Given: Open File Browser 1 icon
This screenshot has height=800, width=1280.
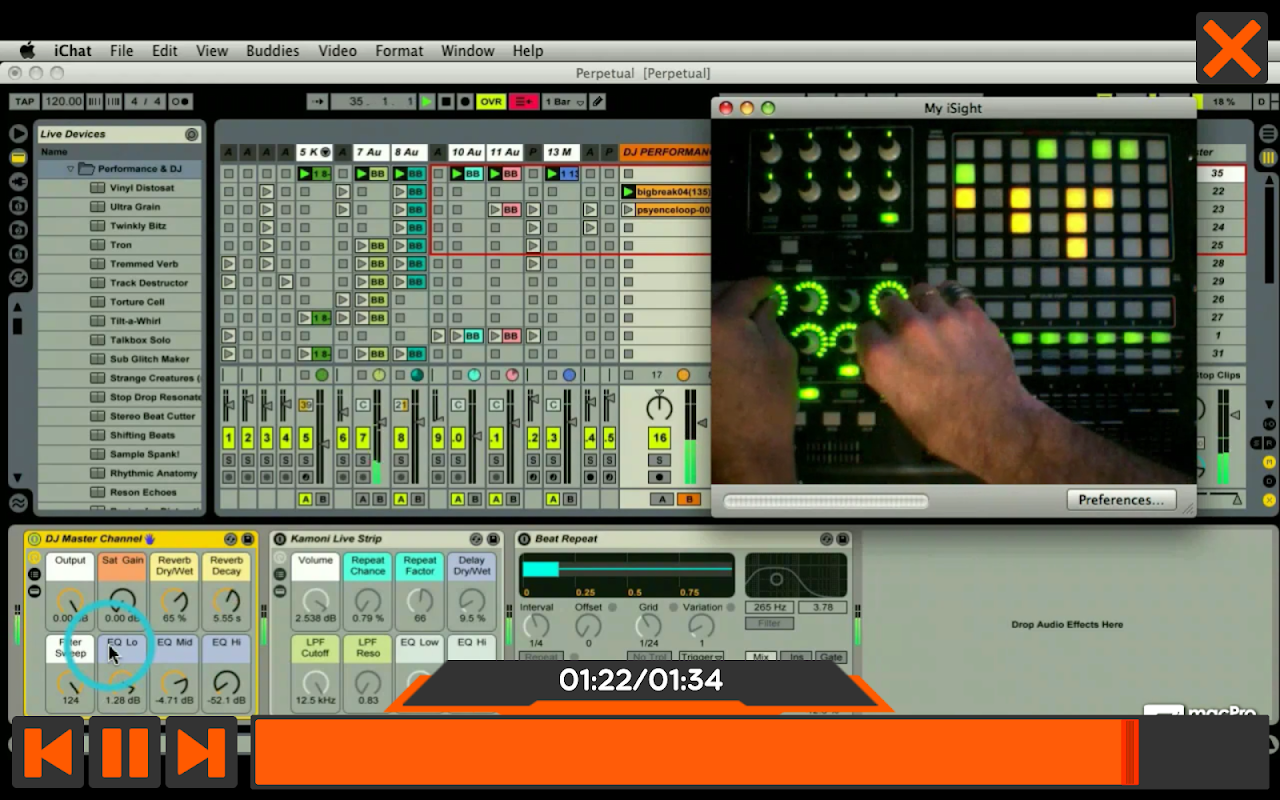Looking at the screenshot, I should coord(18,206).
